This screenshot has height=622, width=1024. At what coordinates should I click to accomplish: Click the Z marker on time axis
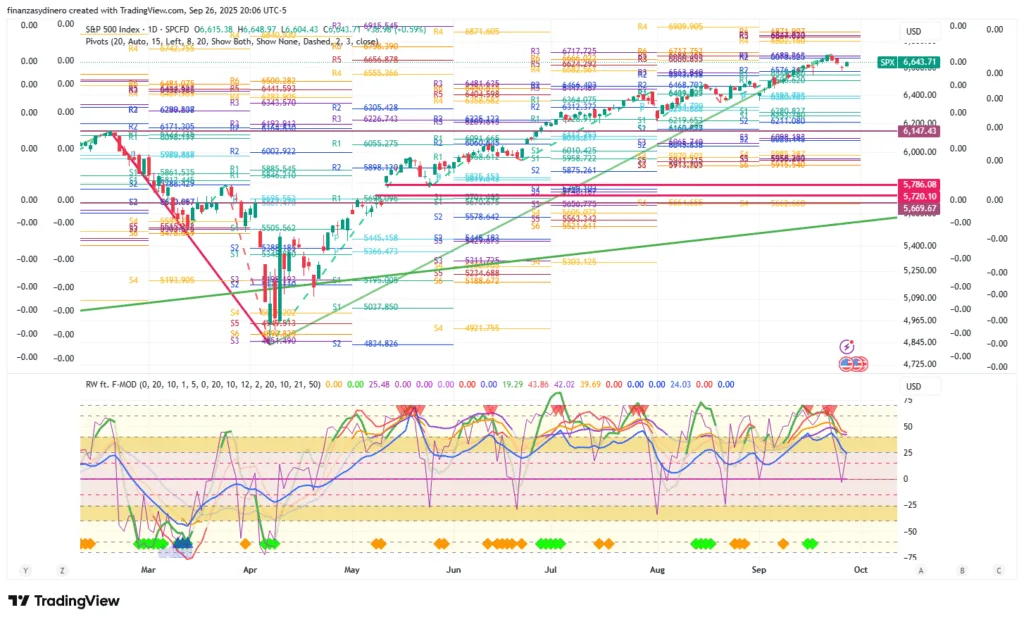click(62, 570)
